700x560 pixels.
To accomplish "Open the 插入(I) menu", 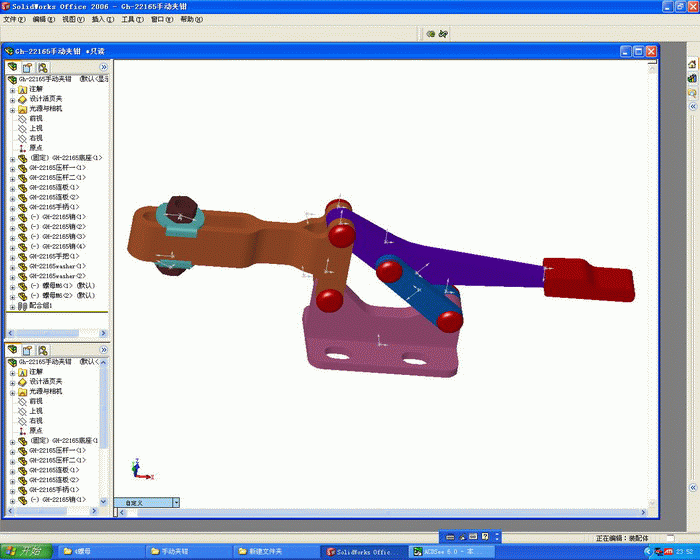I will coord(103,19).
